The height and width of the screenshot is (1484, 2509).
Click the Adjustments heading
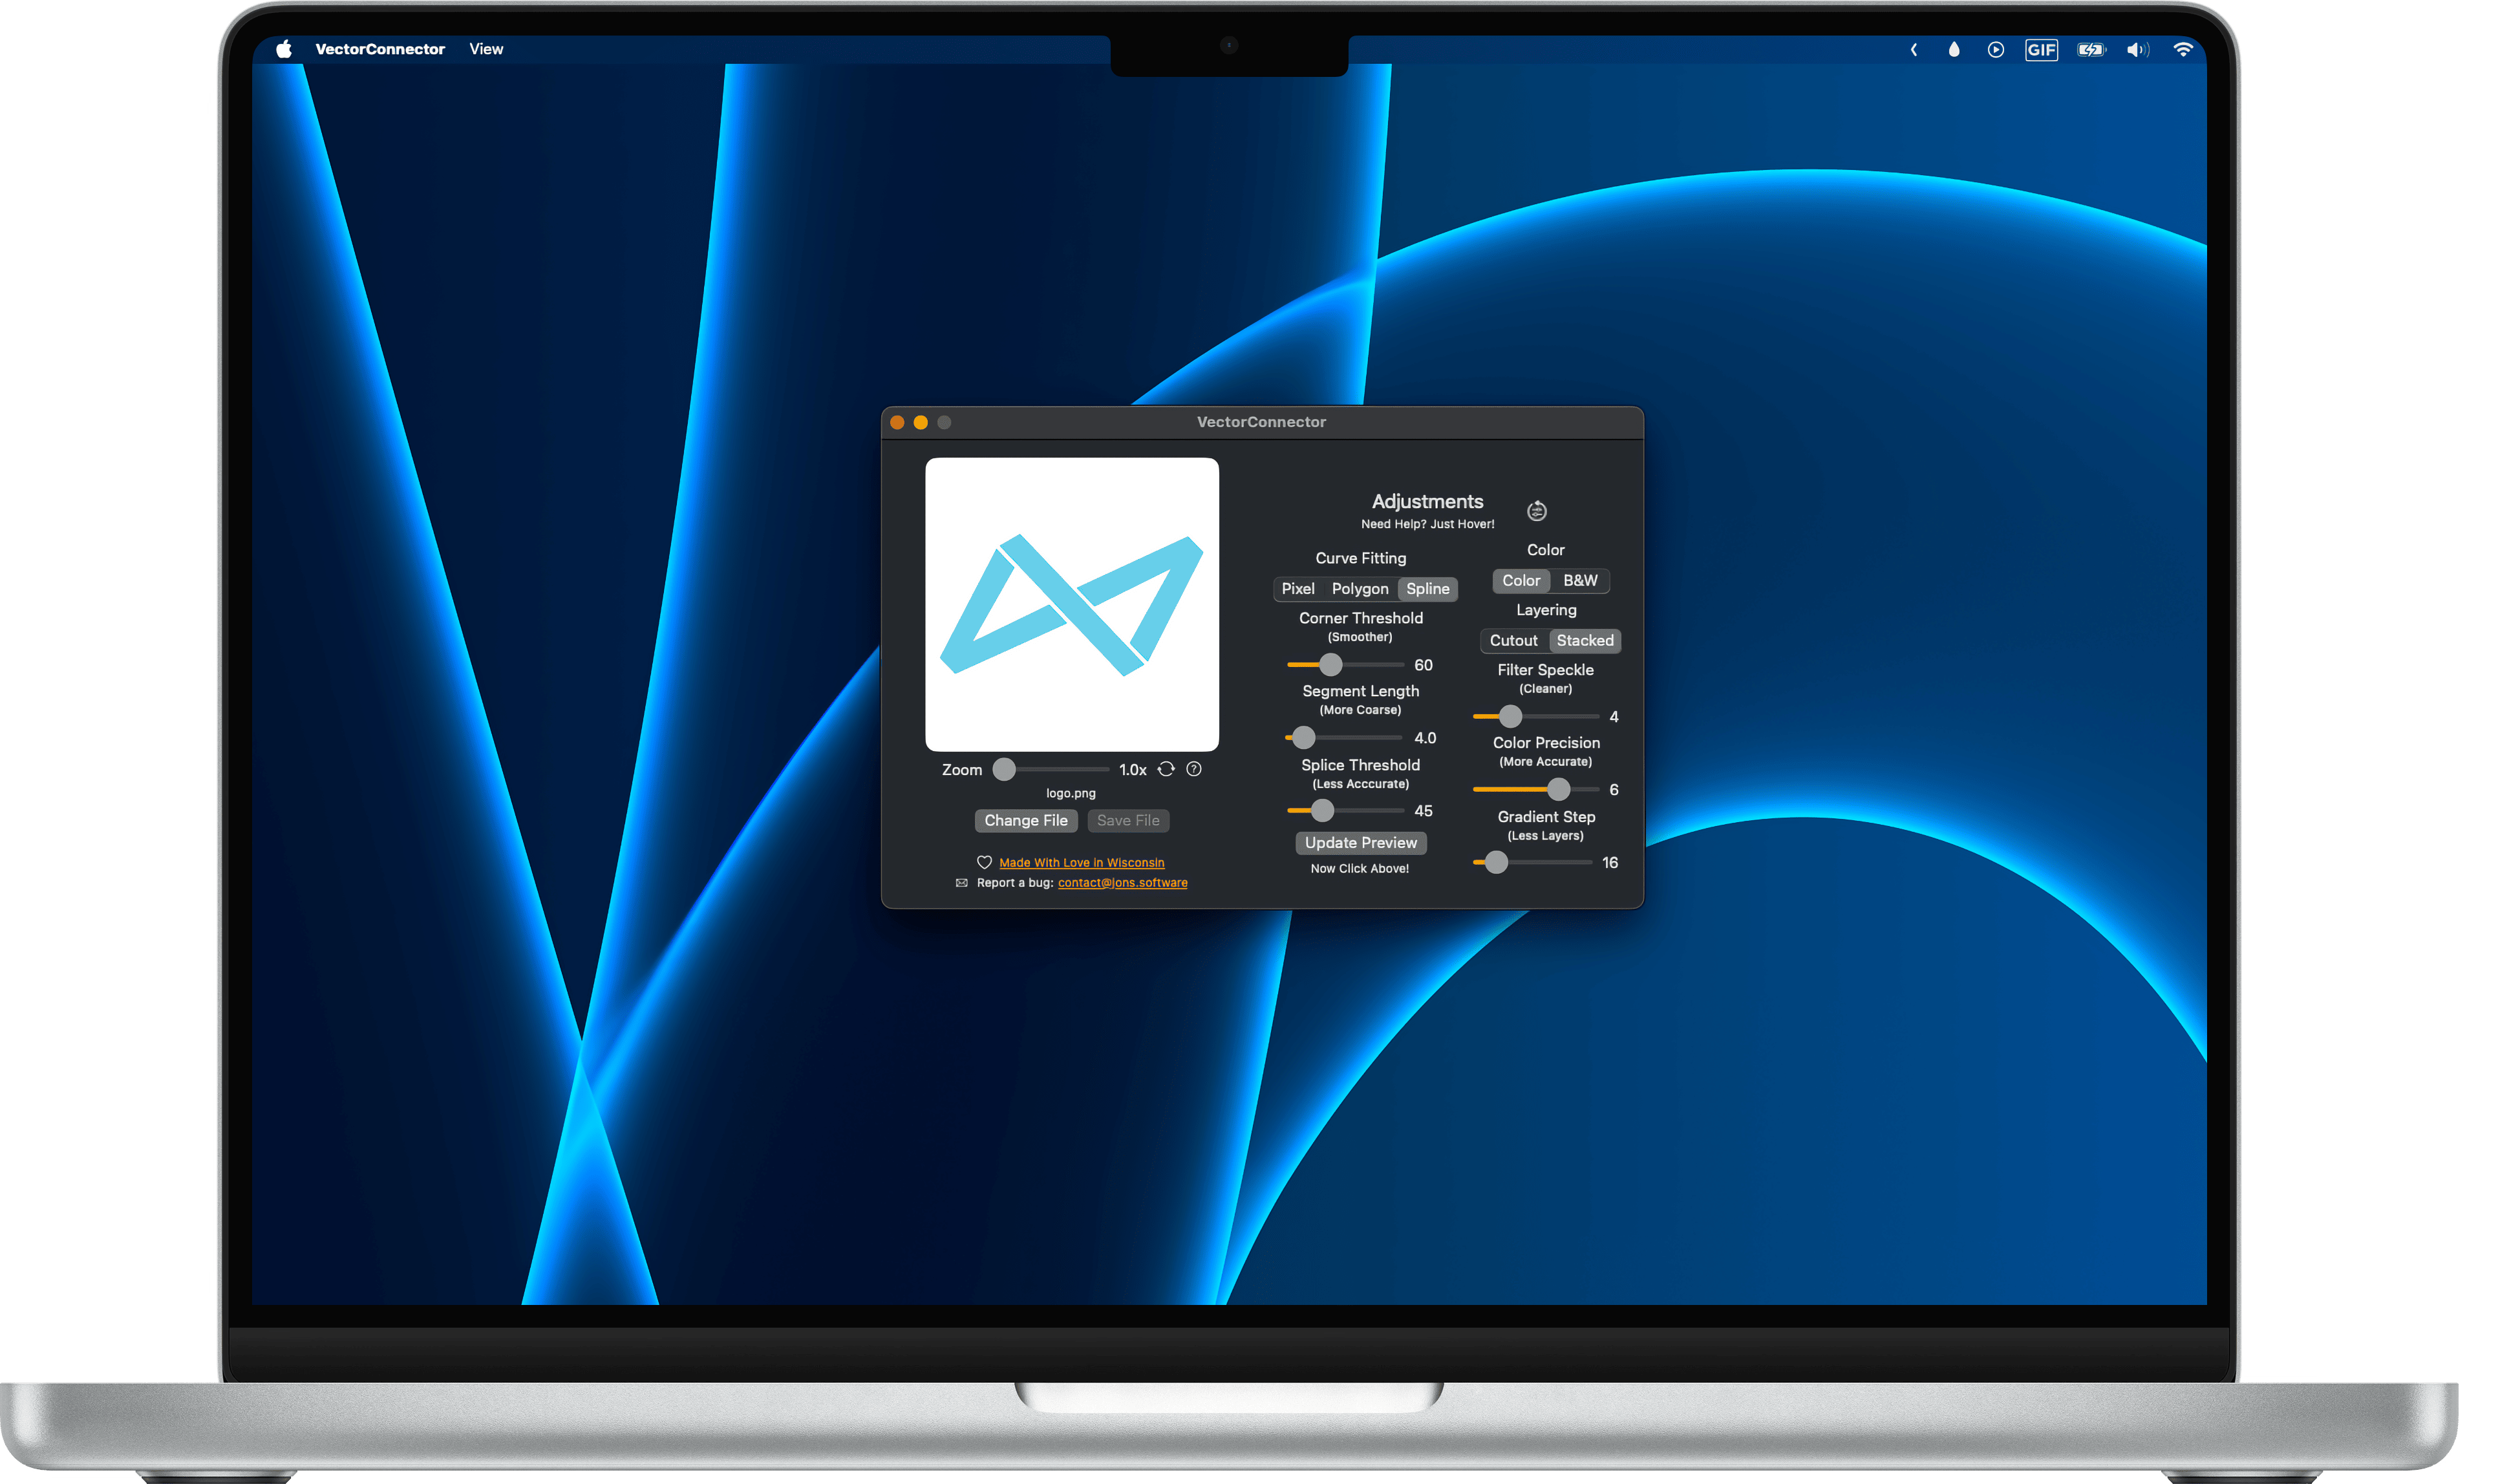[1427, 502]
